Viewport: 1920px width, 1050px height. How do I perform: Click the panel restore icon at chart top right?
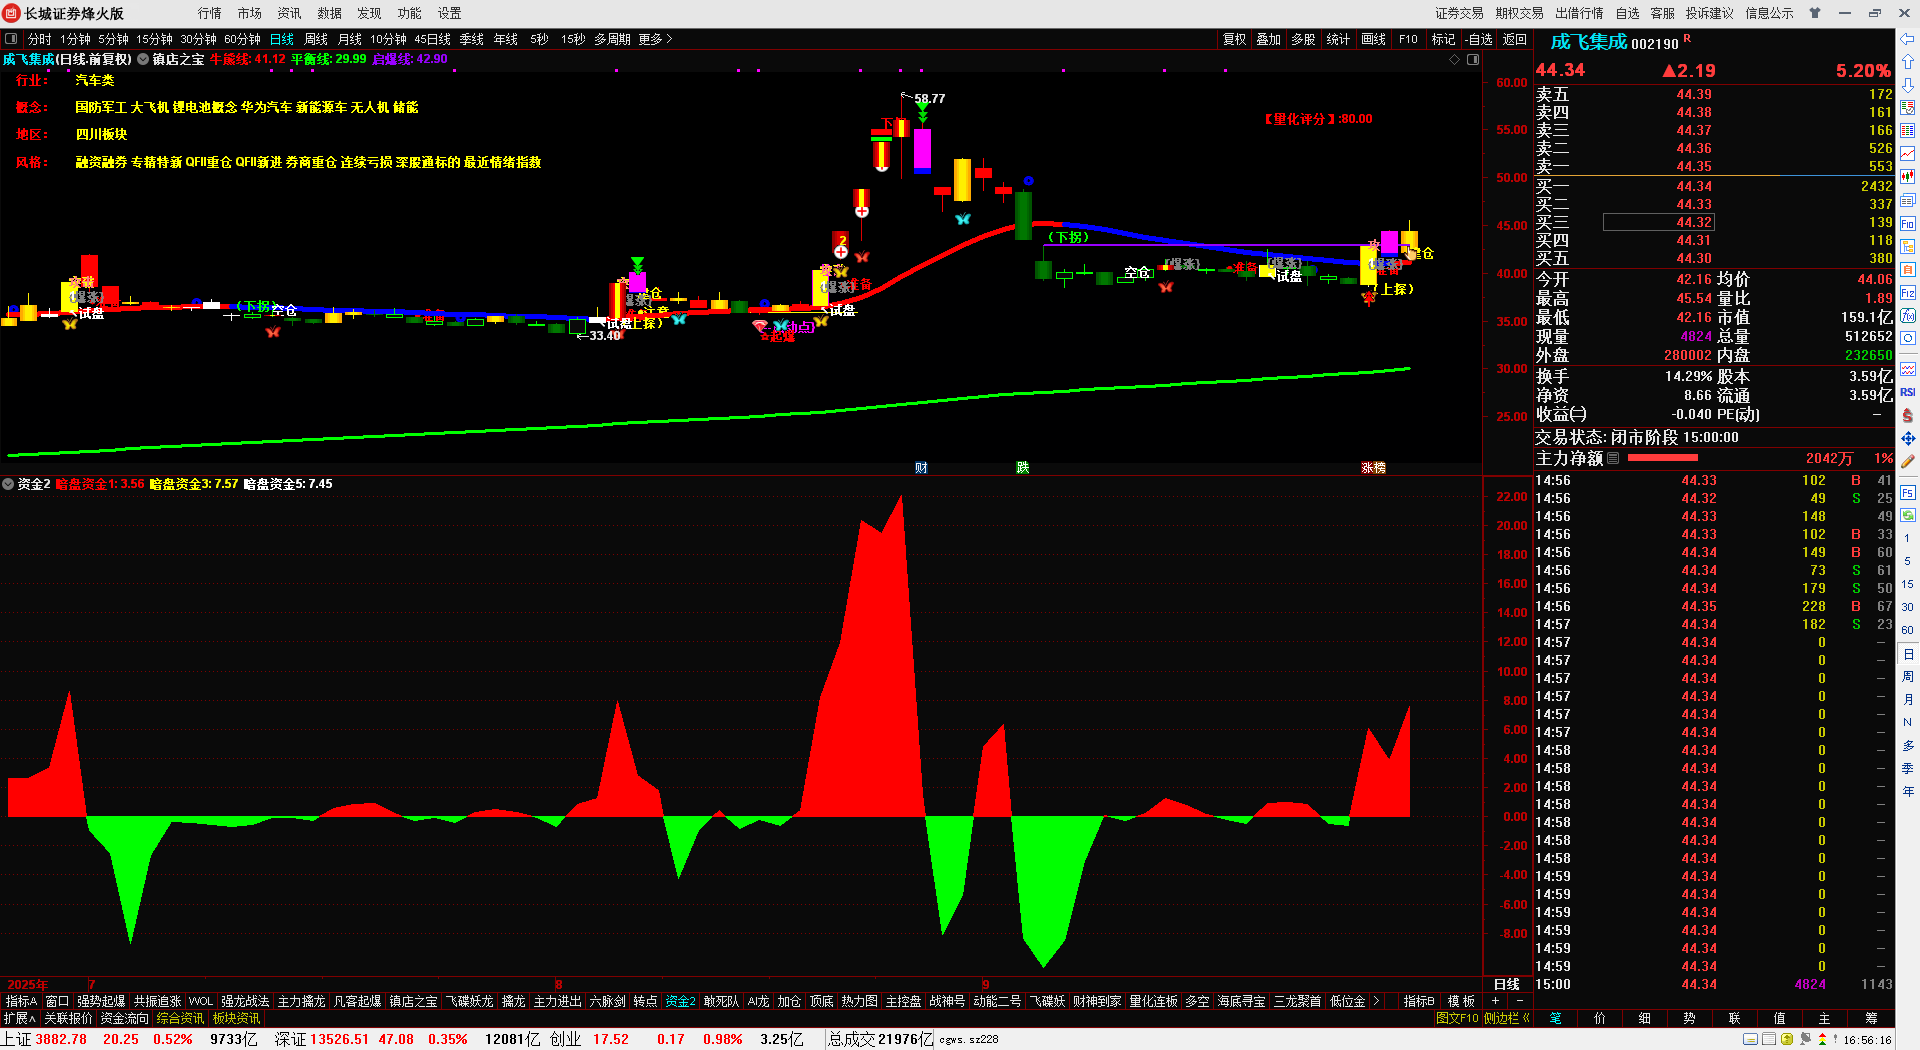coord(1473,60)
